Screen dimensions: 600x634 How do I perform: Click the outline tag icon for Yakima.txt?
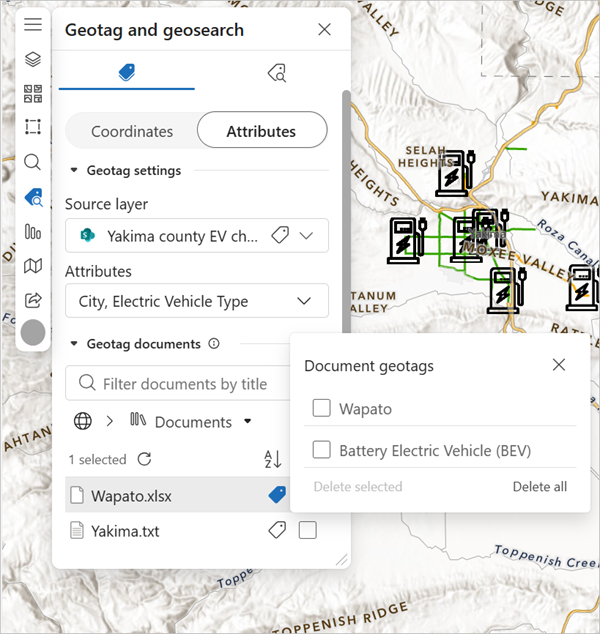point(277,530)
